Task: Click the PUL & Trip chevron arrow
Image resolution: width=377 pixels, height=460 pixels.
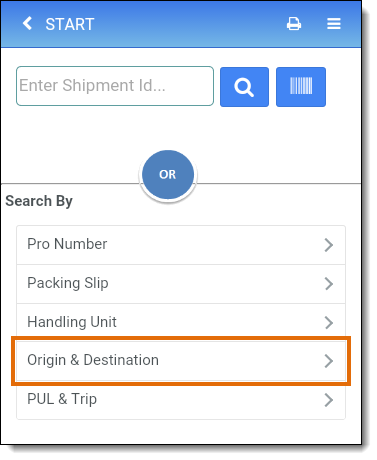Action: click(329, 400)
